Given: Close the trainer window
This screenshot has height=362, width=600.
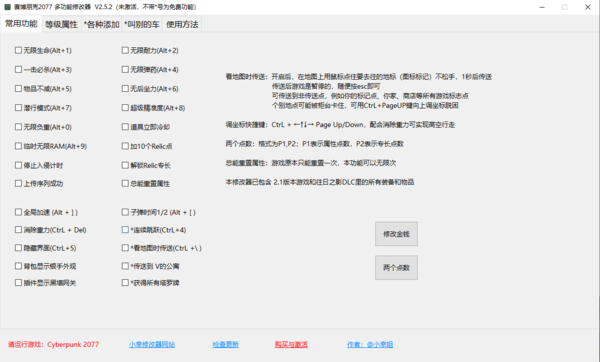Looking at the screenshot, I should click(588, 7).
